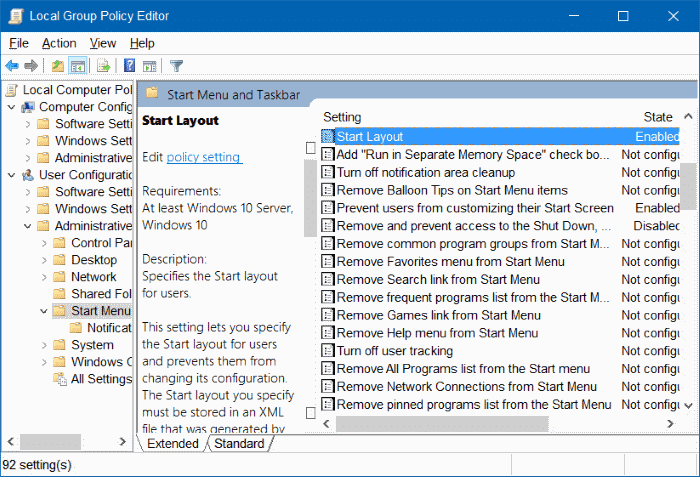
Task: Open the Help toolbar icon
Action: click(x=129, y=66)
